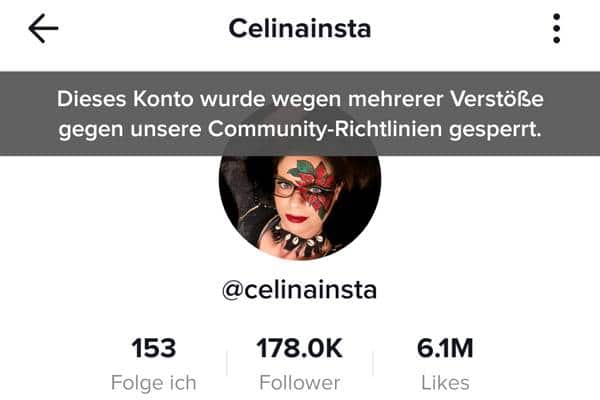Open the three-dot more options menu
The width and height of the screenshot is (600, 400).
tap(557, 28)
